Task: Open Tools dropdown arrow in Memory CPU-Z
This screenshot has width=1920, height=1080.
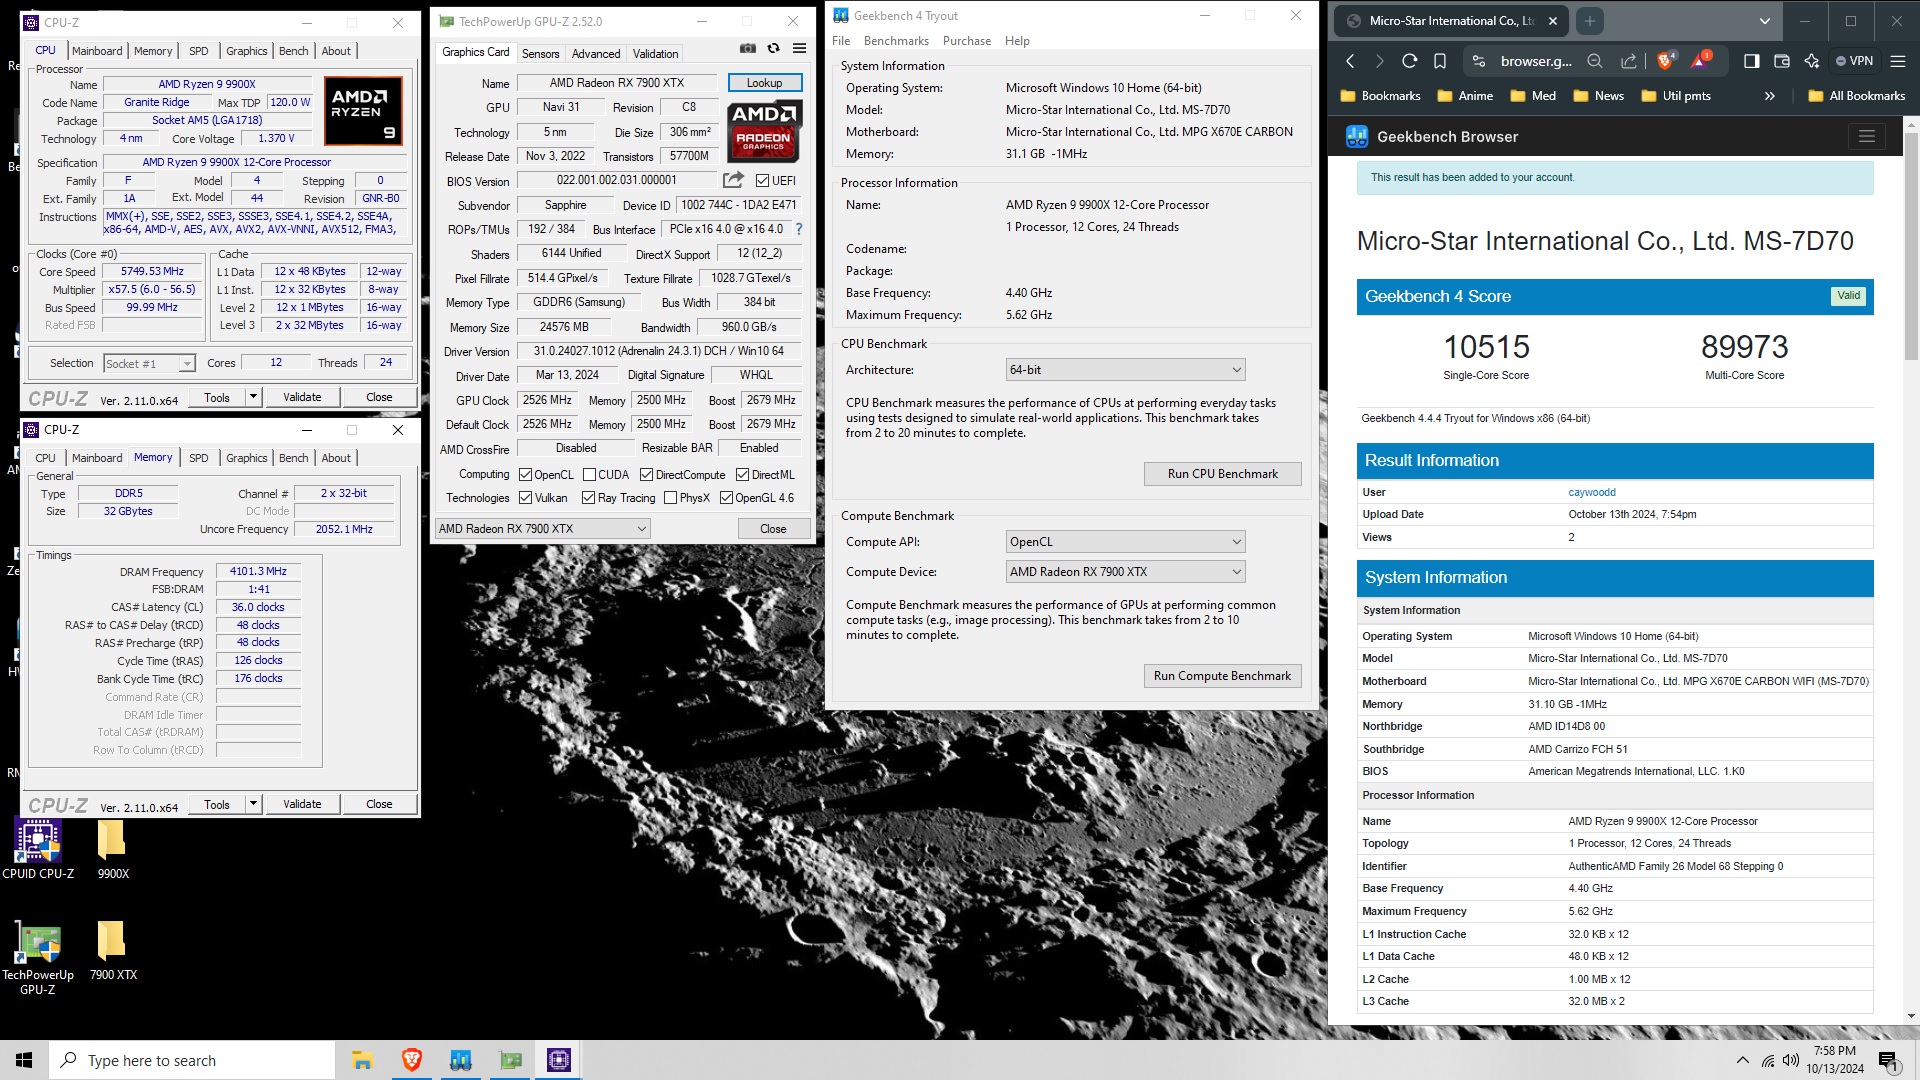Action: point(253,804)
